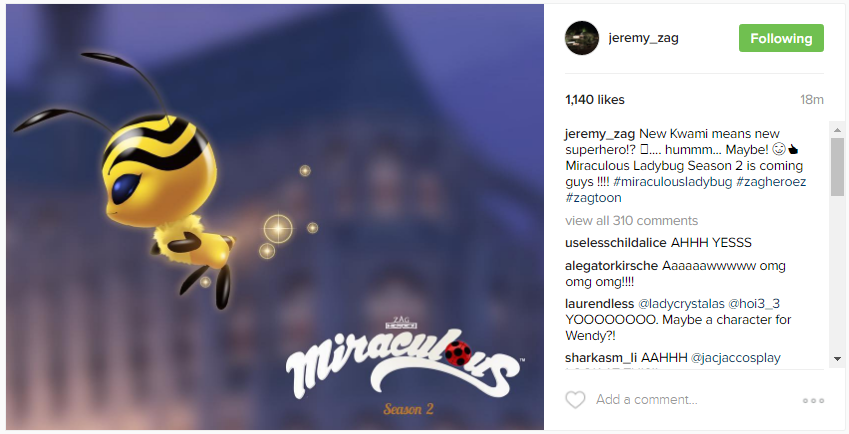Expand view all 310 comments
849x434 pixels.
click(x=631, y=221)
